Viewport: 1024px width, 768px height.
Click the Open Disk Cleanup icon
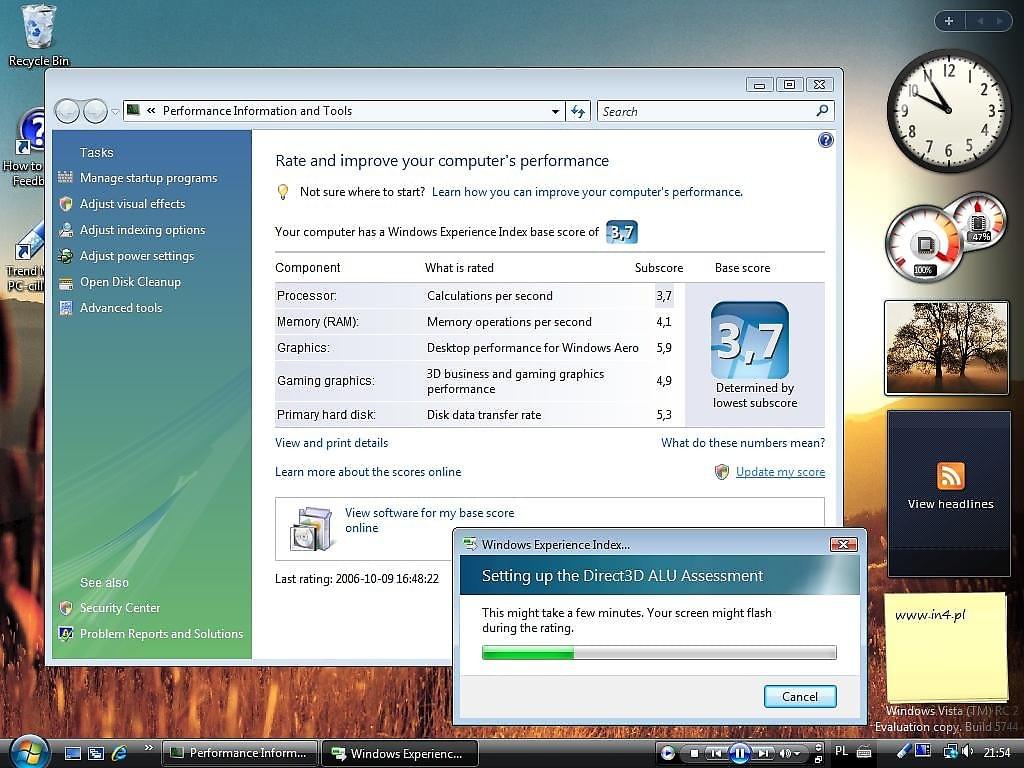(66, 282)
